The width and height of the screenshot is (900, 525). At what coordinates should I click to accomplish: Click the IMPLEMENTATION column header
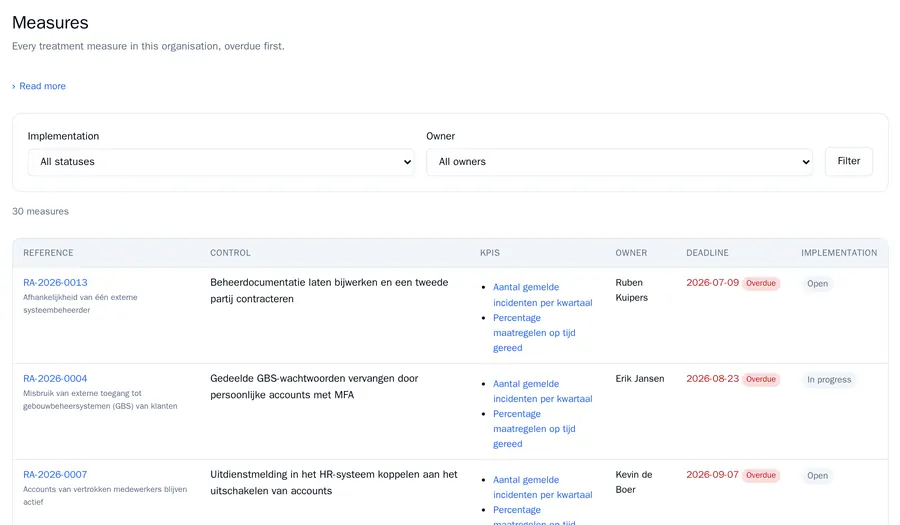point(839,253)
